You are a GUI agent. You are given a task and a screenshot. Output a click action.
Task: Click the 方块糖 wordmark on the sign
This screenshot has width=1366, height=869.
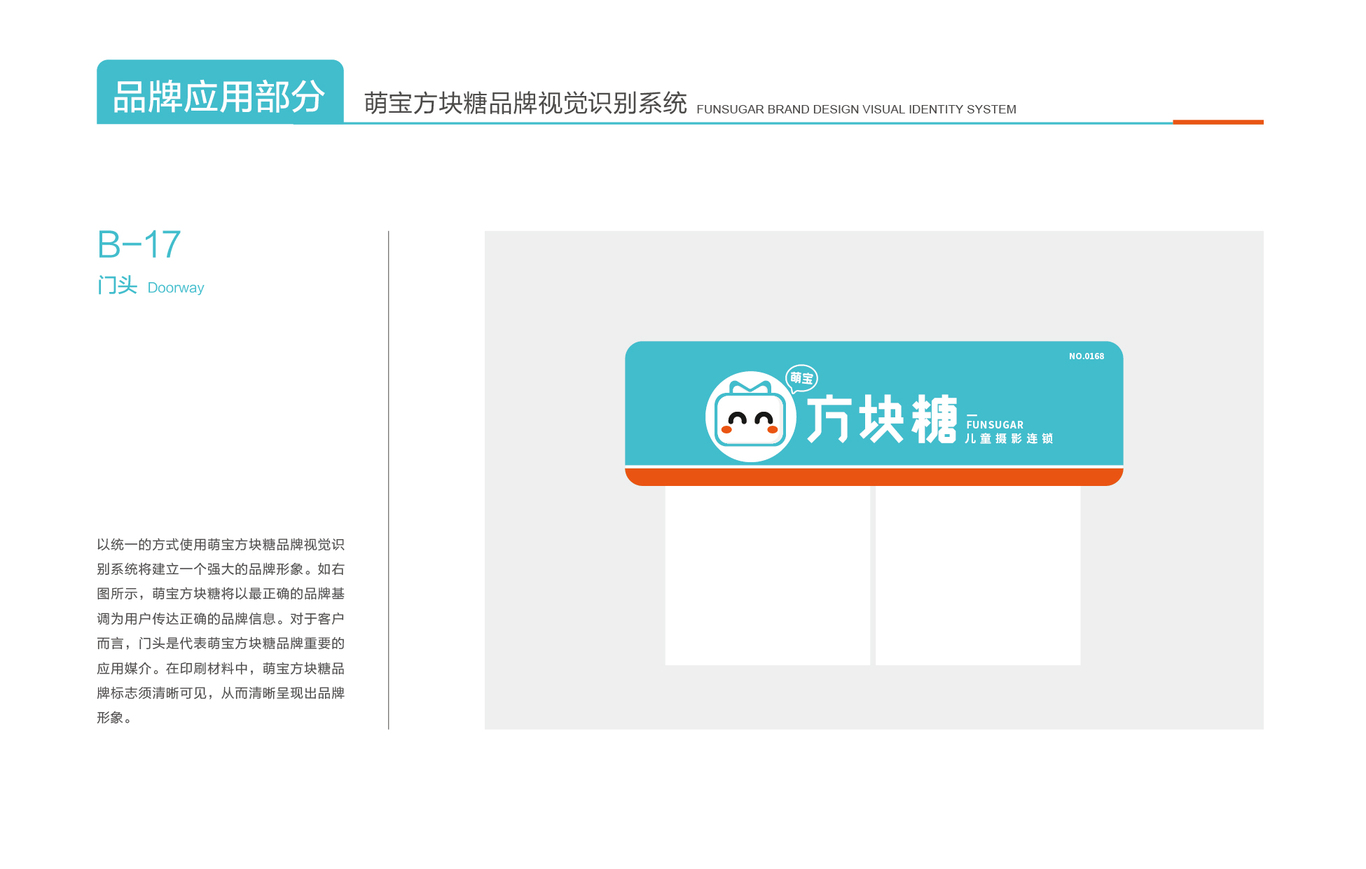pyautogui.click(x=882, y=419)
